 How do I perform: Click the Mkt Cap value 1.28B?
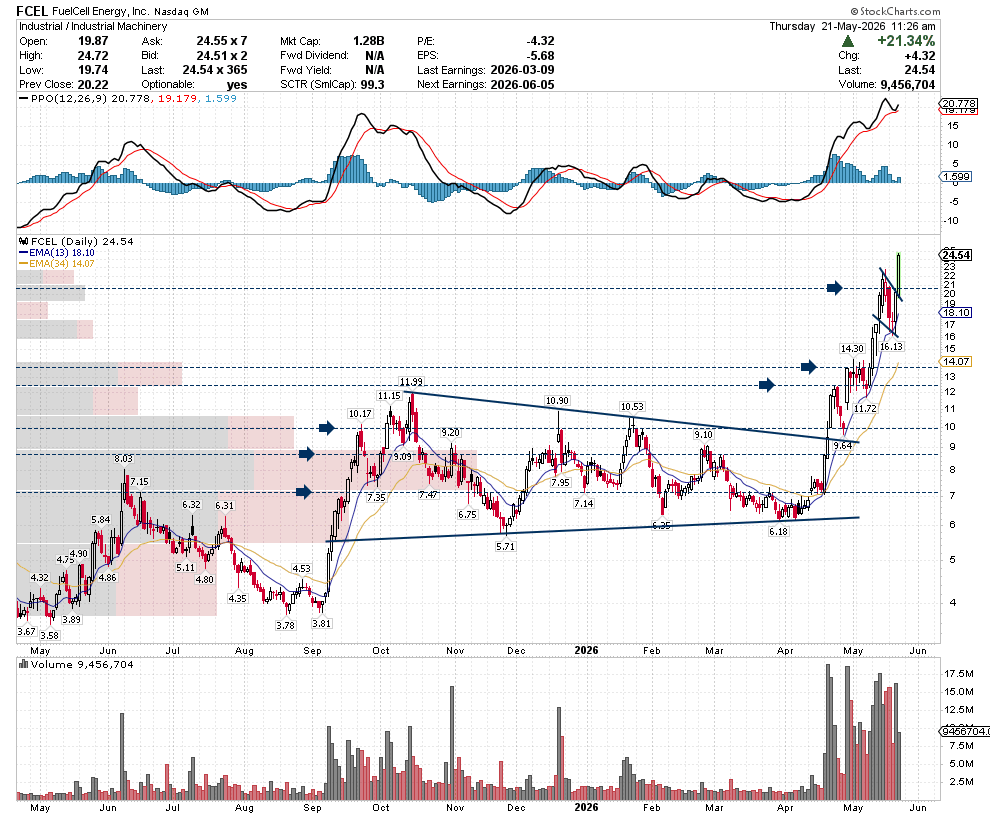(369, 41)
